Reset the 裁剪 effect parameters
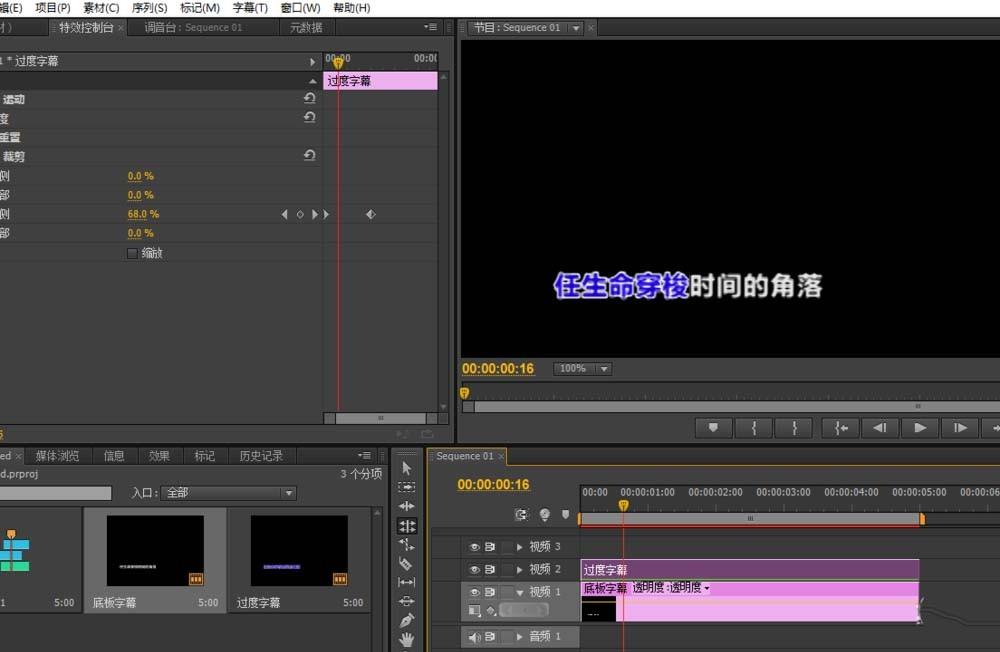The width and height of the screenshot is (1000, 652). (x=310, y=155)
